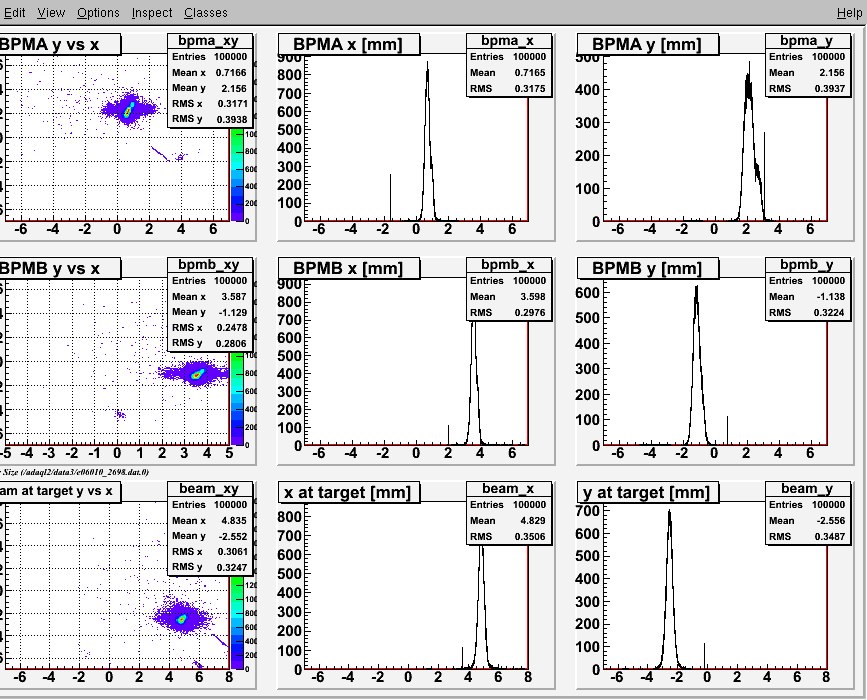
Task: Click the beam_x stats box header
Action: (x=508, y=488)
